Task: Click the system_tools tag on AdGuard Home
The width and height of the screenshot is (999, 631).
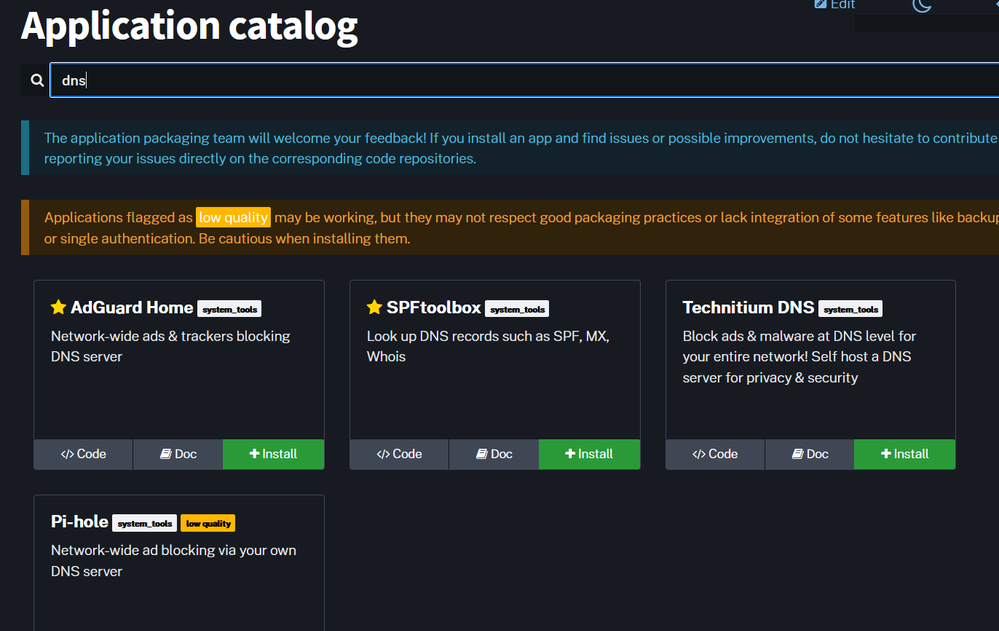Action: pyautogui.click(x=229, y=309)
